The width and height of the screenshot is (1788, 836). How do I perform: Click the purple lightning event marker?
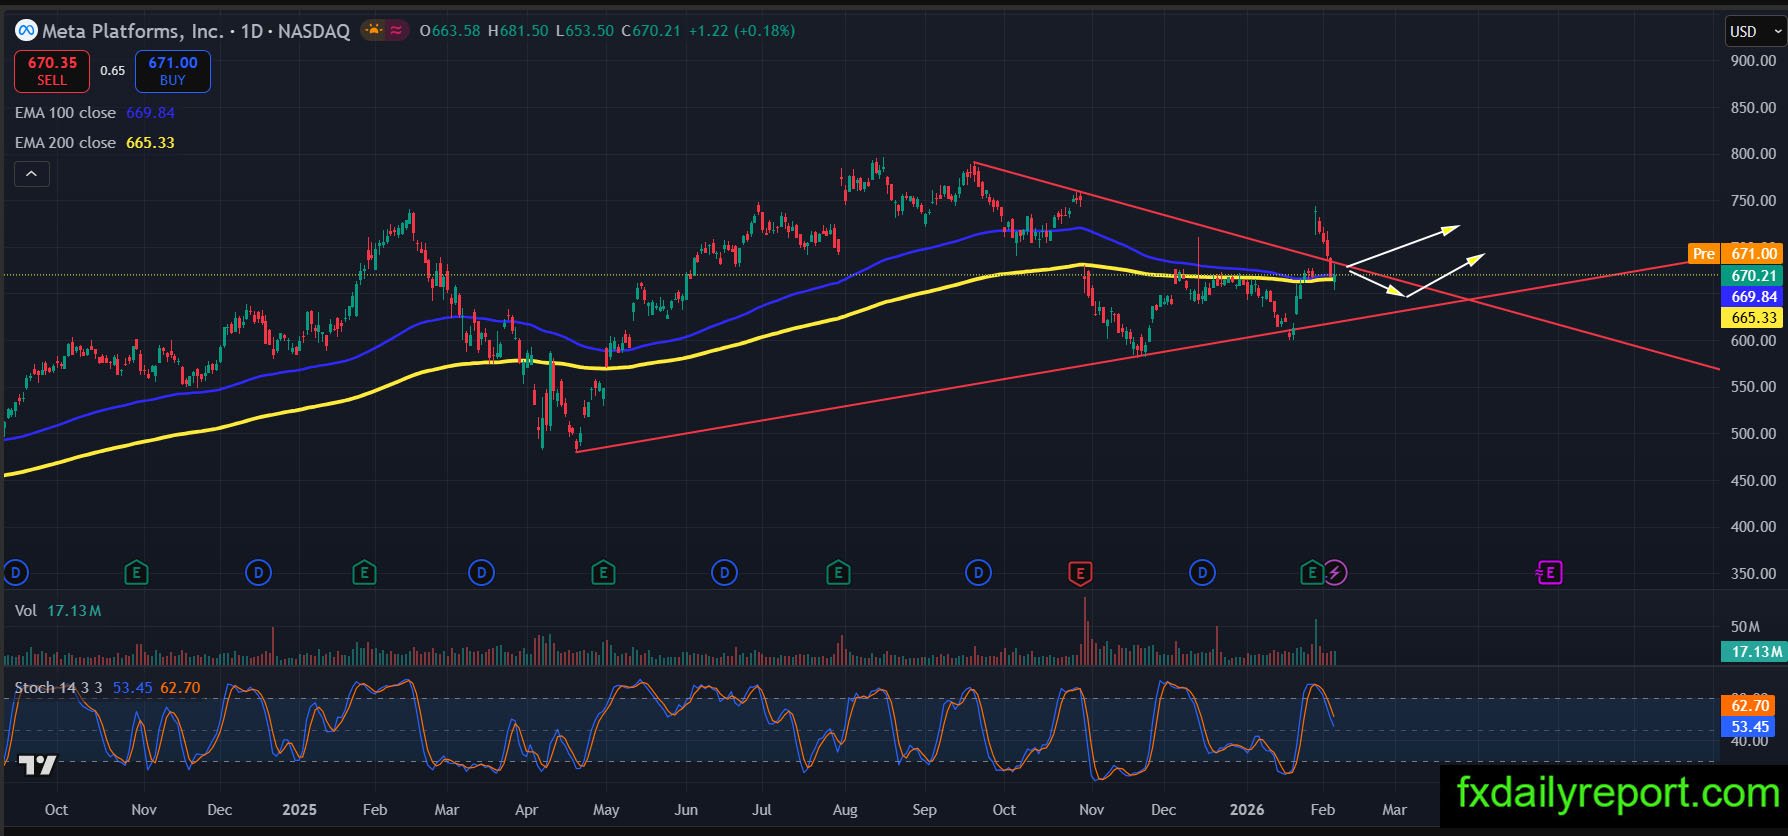[x=1335, y=573]
